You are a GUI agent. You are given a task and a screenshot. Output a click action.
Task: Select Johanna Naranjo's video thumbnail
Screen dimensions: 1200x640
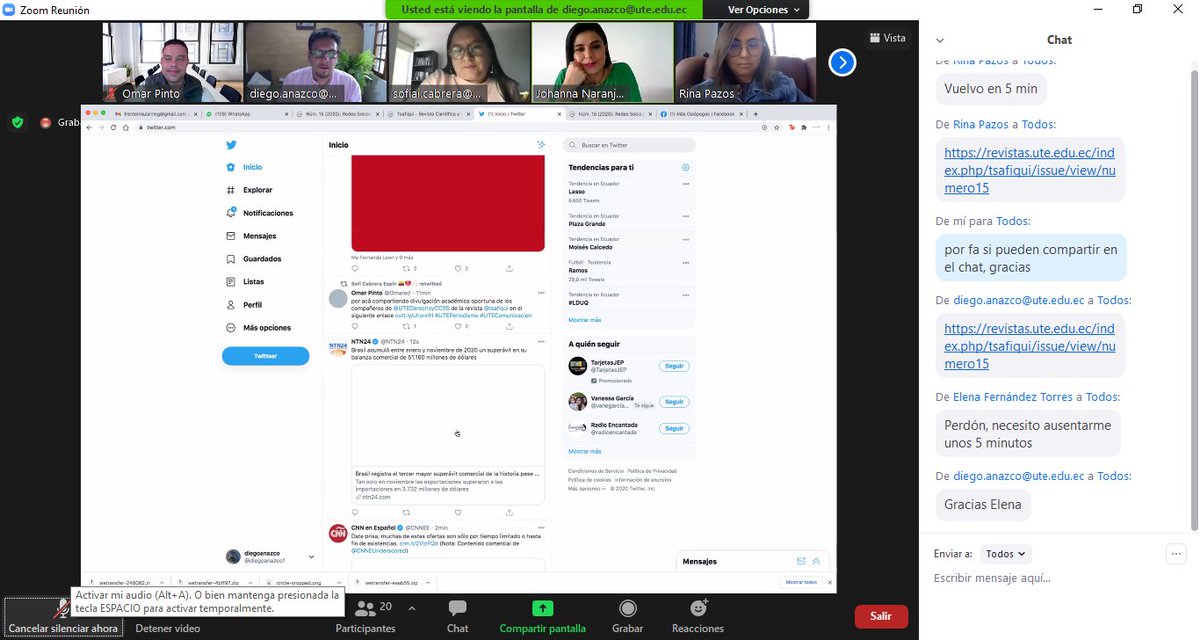602,62
